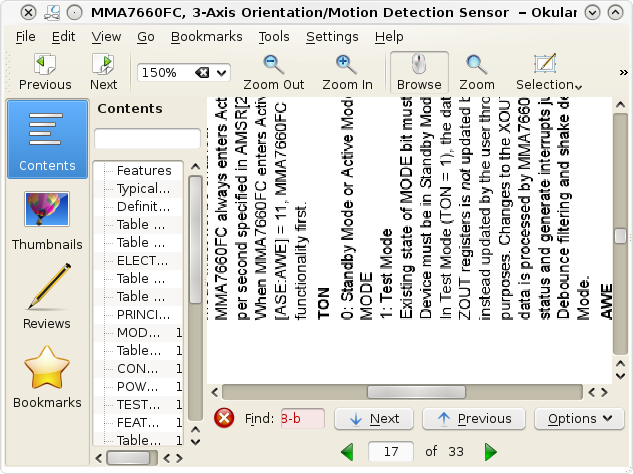Select the MOD... contents entry
The image size is (633, 474).
(138, 332)
